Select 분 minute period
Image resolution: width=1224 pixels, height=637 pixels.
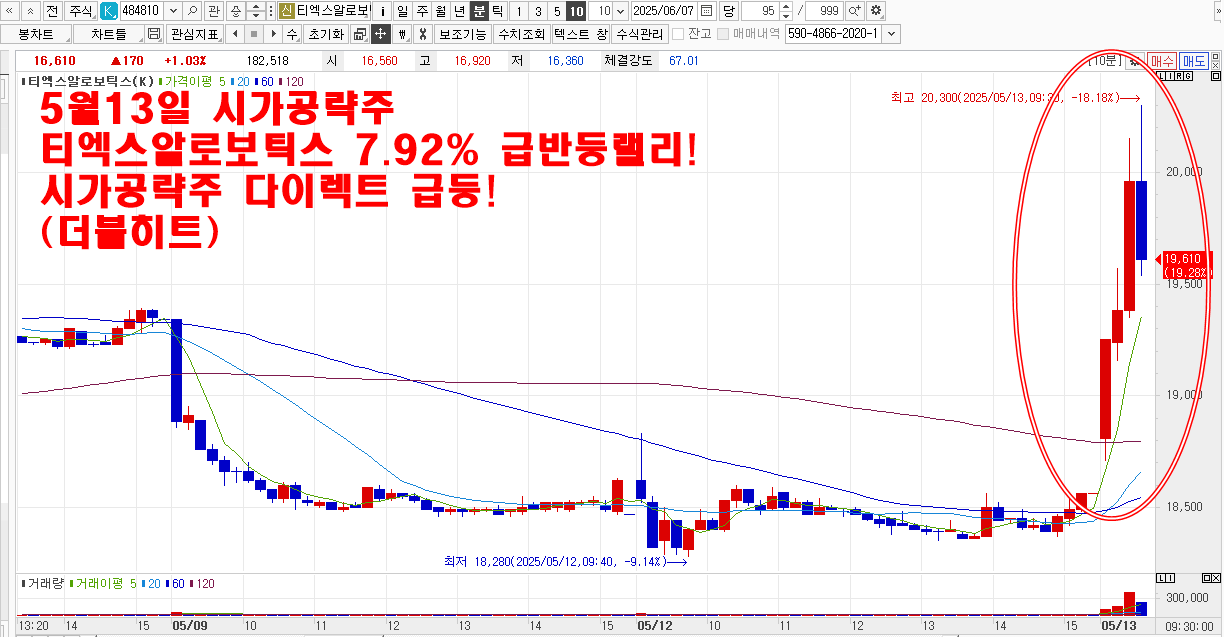(x=479, y=11)
